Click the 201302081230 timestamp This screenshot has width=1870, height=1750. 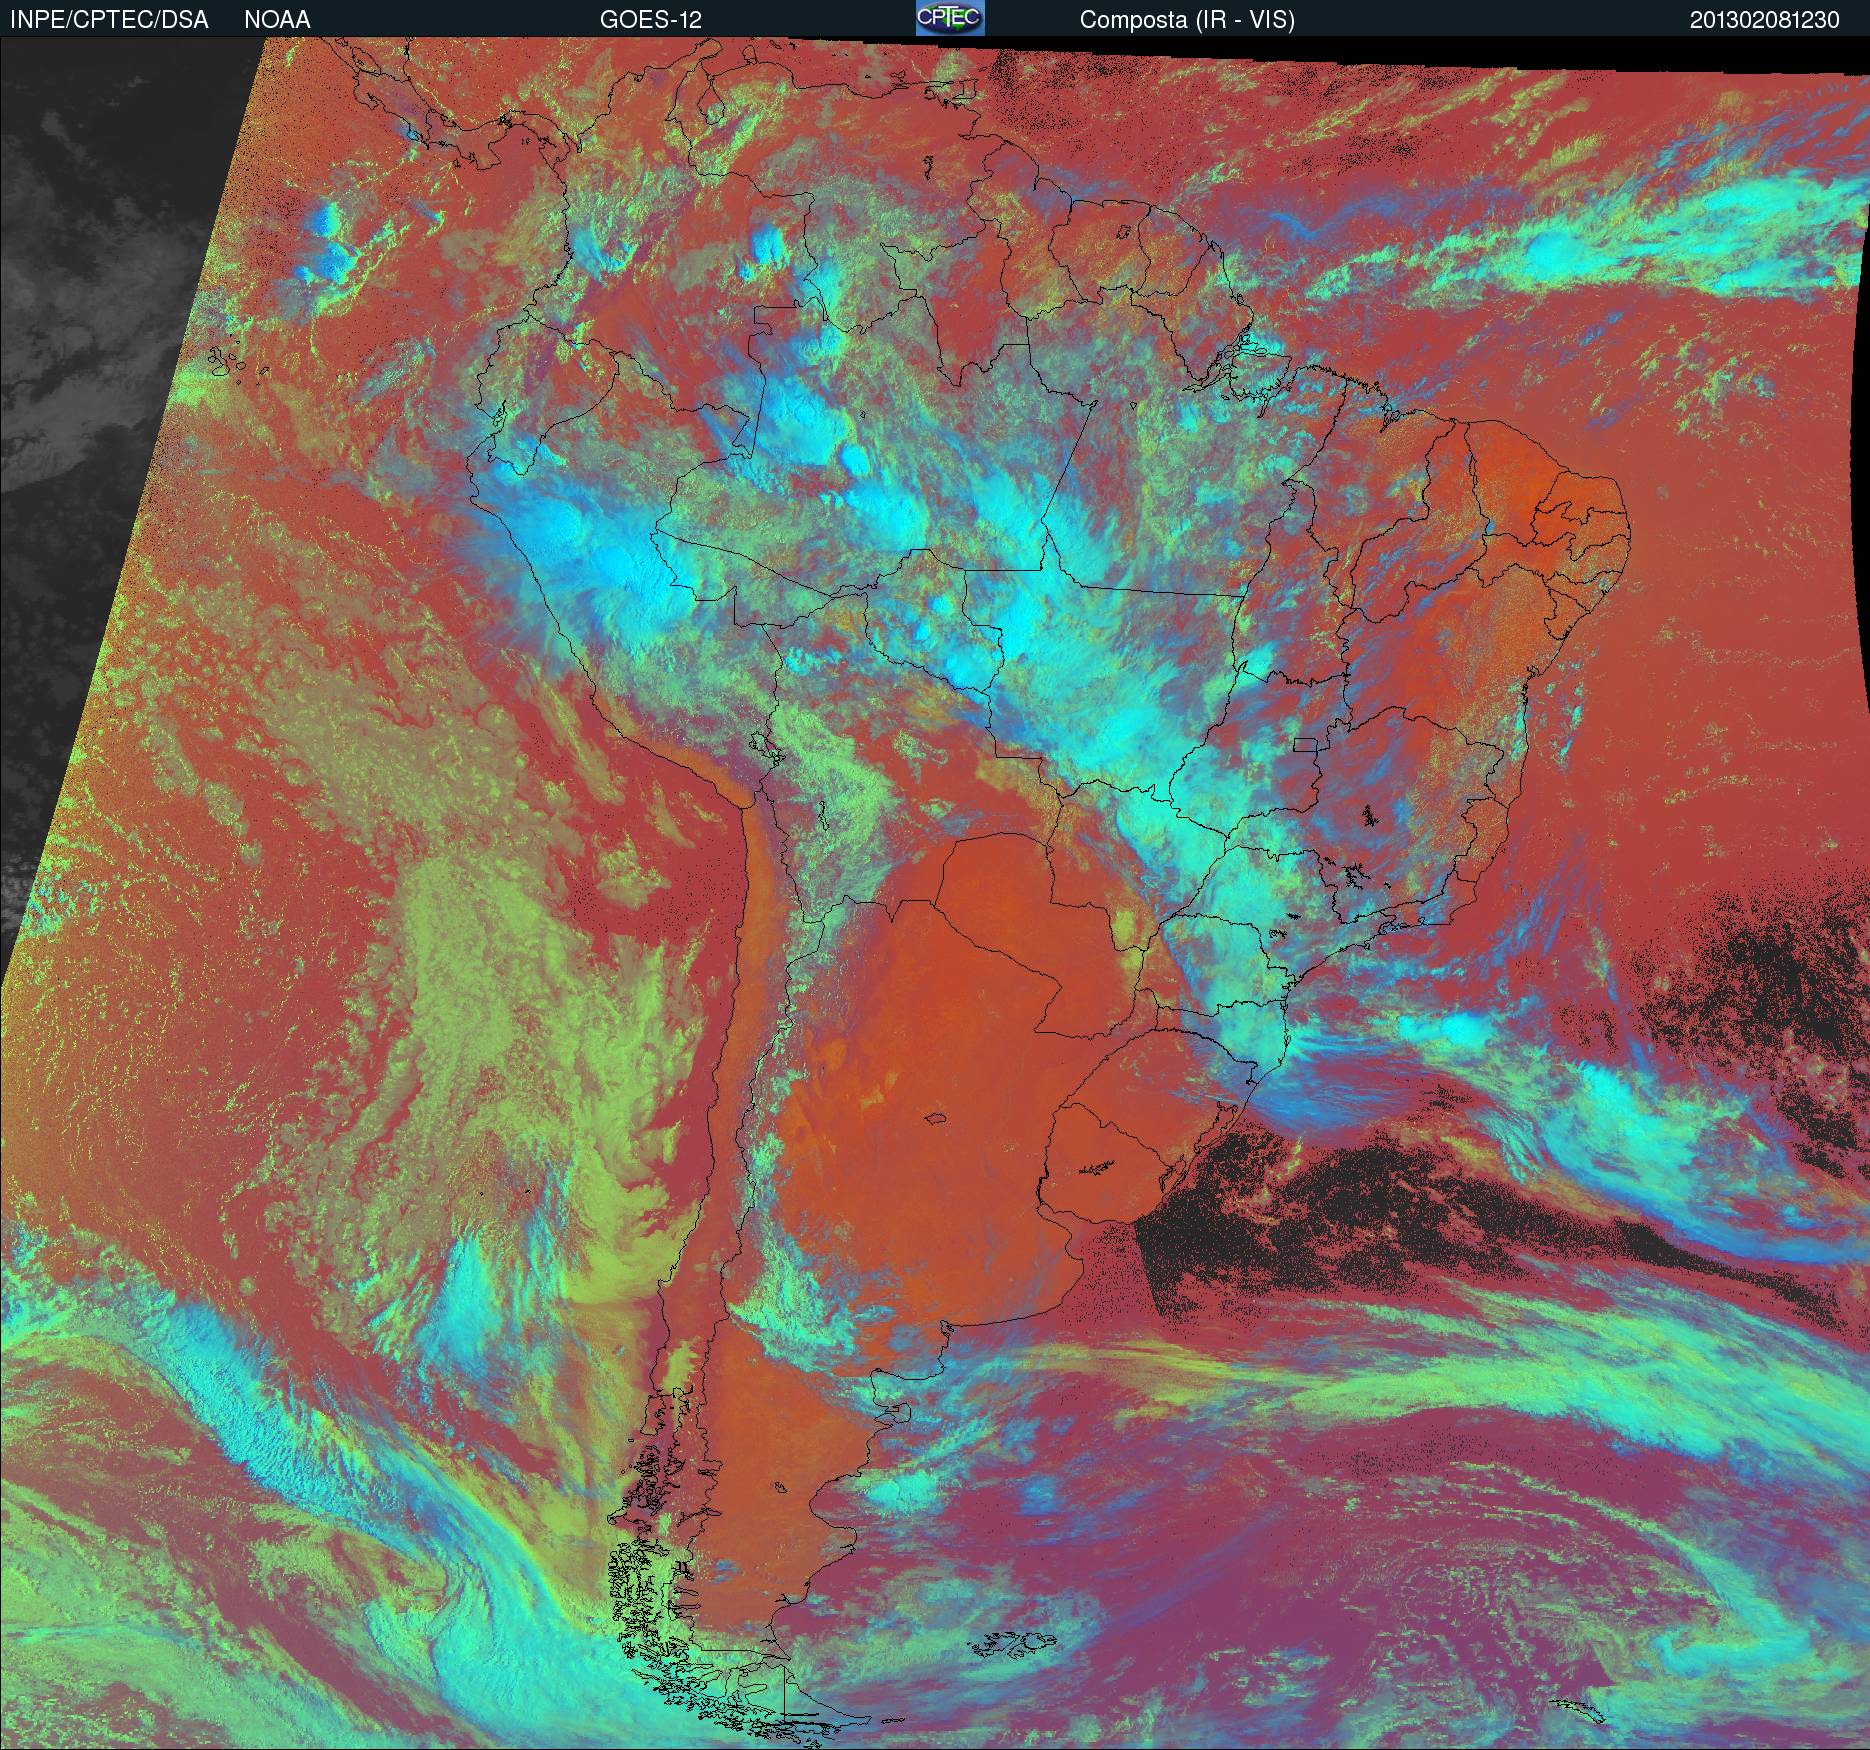tap(1765, 20)
